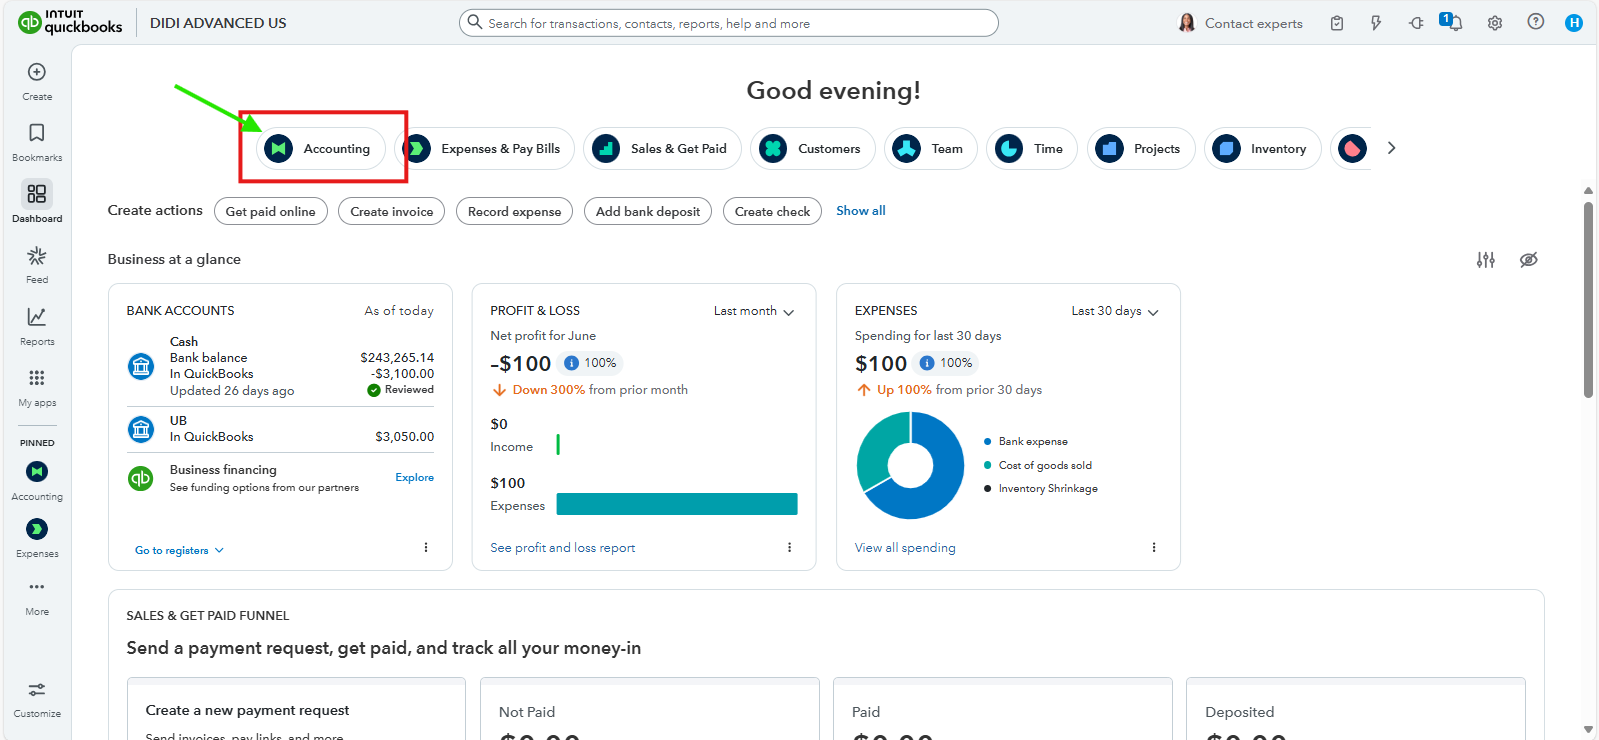Open Profit & Loss Last month dropdown

(x=754, y=311)
